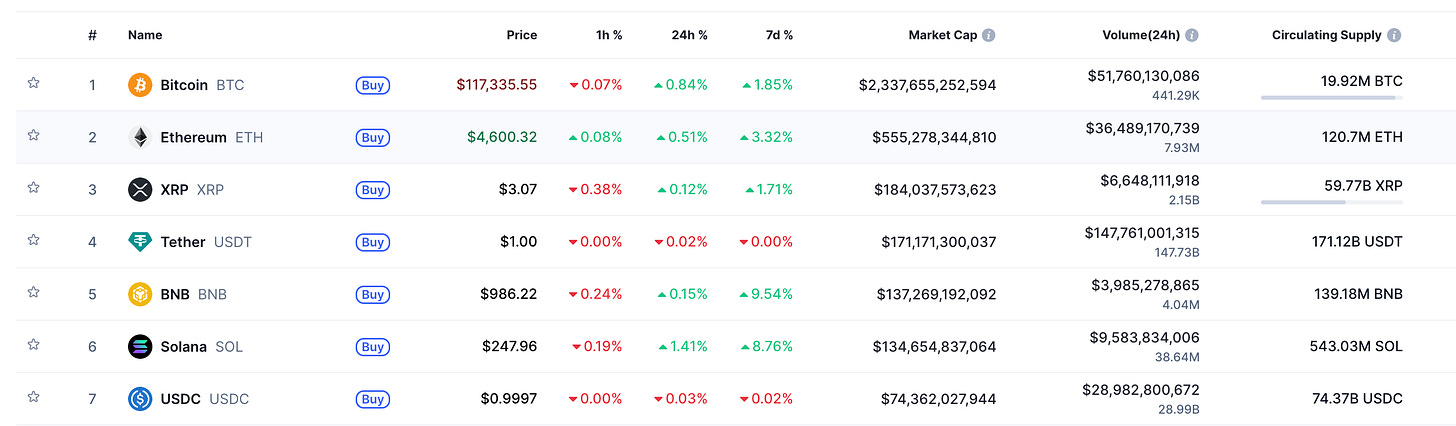
Task: Click Bitcoin circulating supply progress bar
Action: (1332, 98)
